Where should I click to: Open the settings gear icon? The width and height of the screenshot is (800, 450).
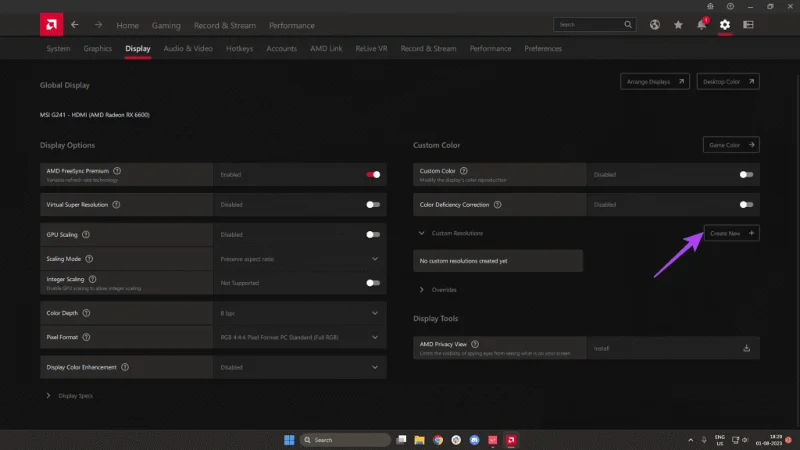click(725, 24)
